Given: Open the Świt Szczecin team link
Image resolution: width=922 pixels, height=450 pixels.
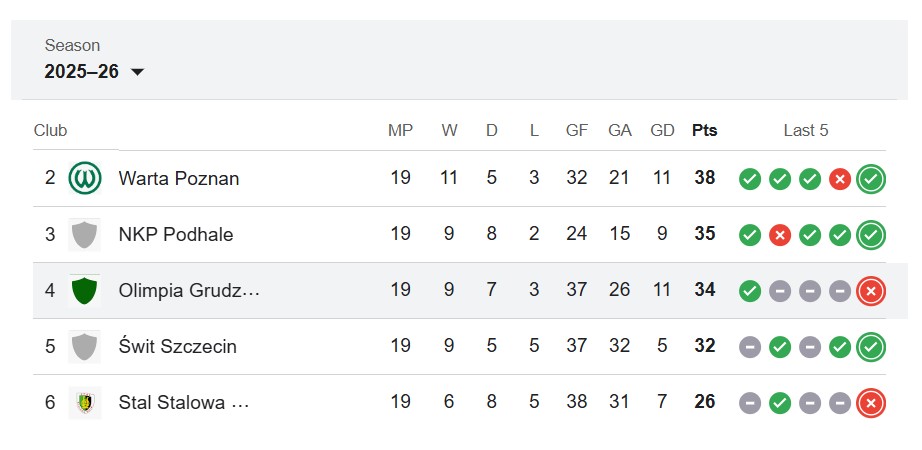Looking at the screenshot, I should (178, 346).
